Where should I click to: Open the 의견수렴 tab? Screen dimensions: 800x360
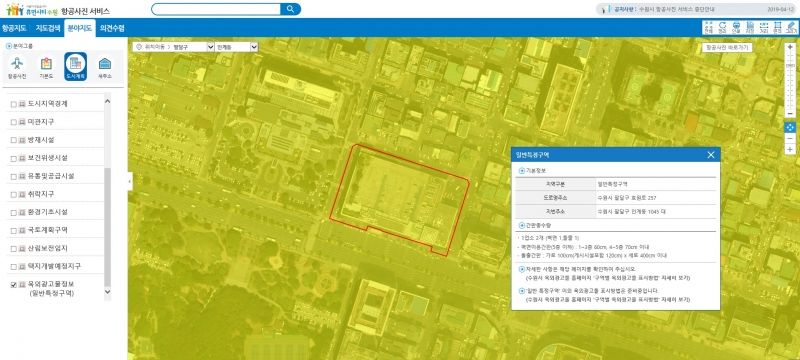click(112, 28)
